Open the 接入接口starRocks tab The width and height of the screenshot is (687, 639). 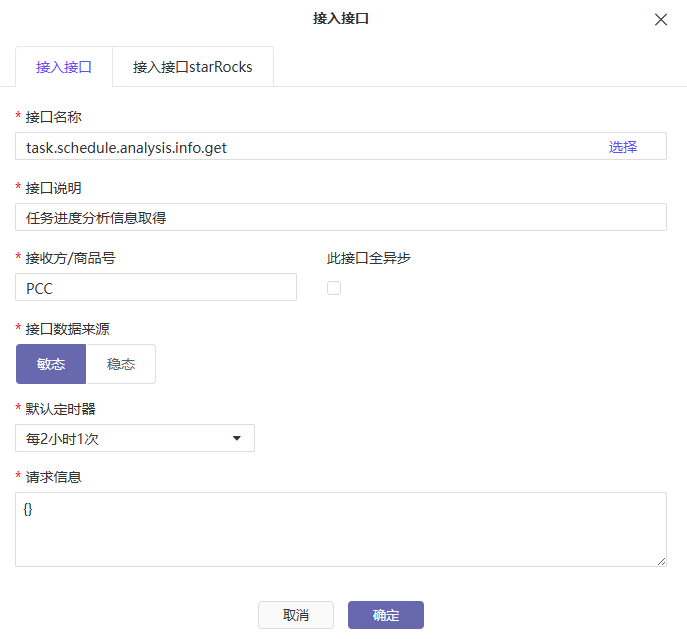193,67
